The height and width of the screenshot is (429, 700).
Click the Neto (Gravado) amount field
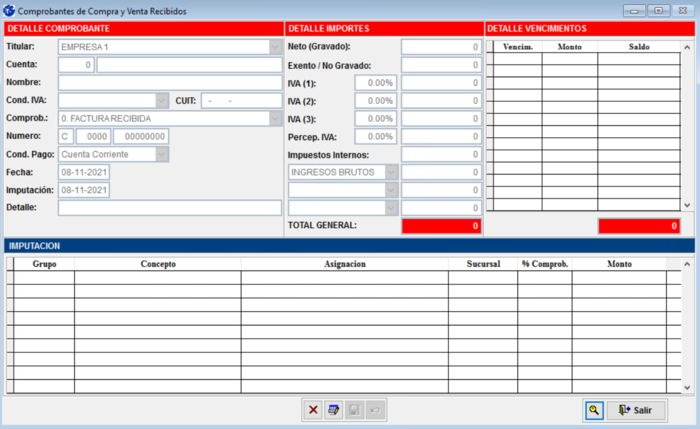441,47
